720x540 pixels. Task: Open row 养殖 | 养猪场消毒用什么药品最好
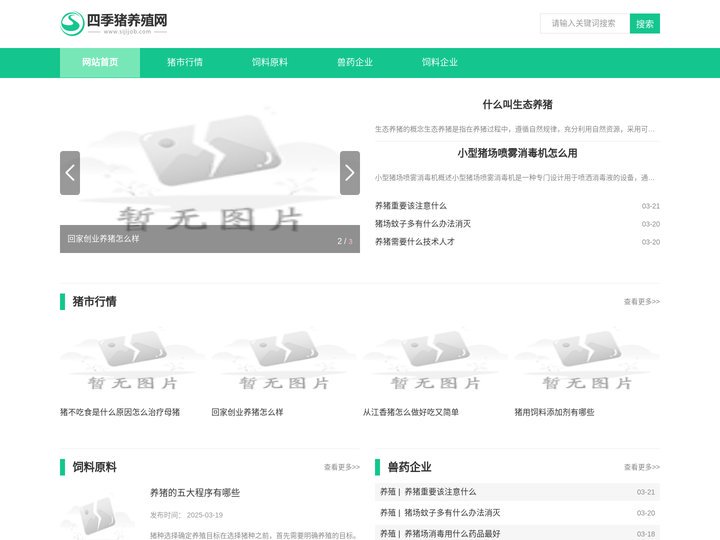coord(518,534)
